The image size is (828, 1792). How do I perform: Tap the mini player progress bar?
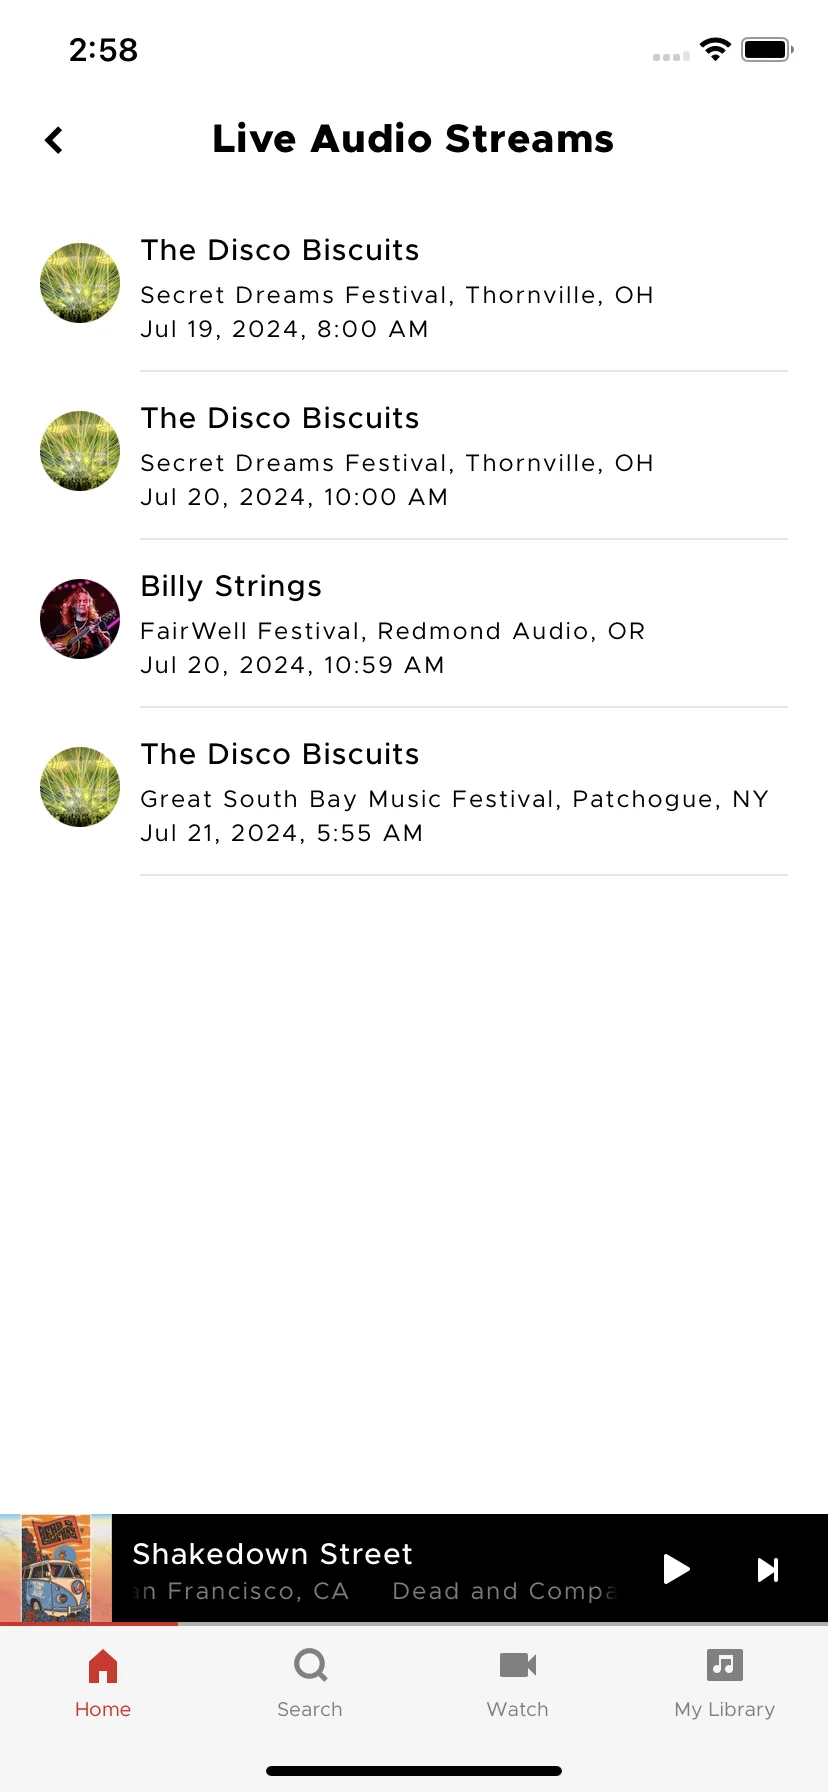pos(414,1624)
